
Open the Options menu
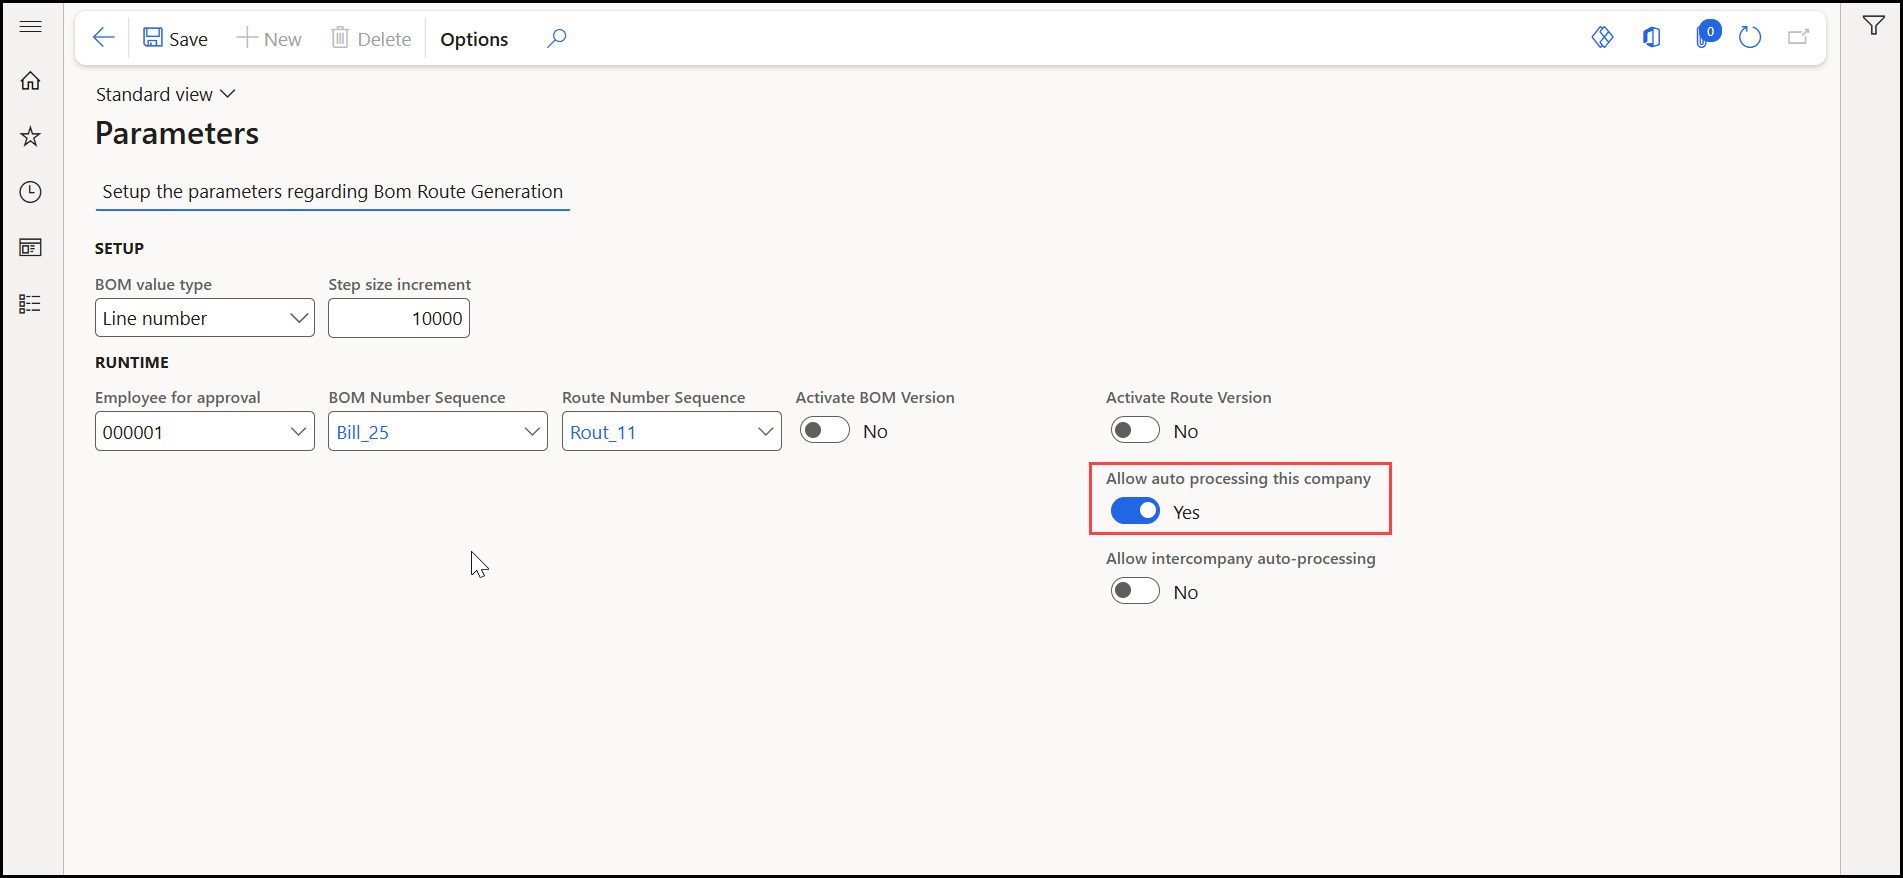[474, 39]
